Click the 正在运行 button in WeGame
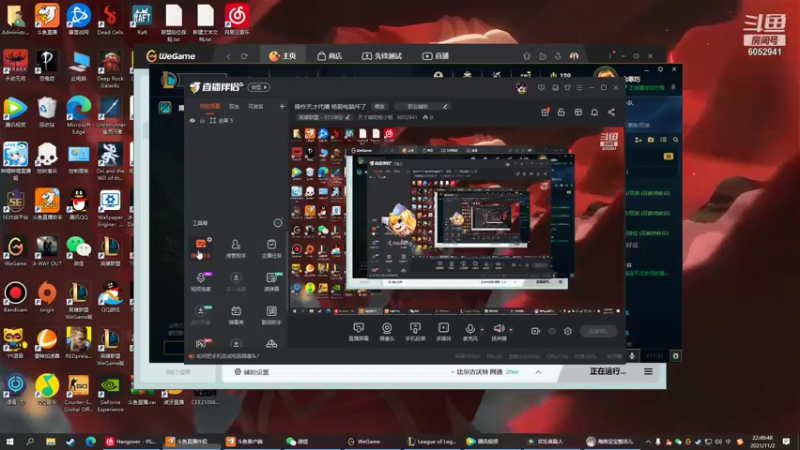800x450 pixels. (x=607, y=371)
